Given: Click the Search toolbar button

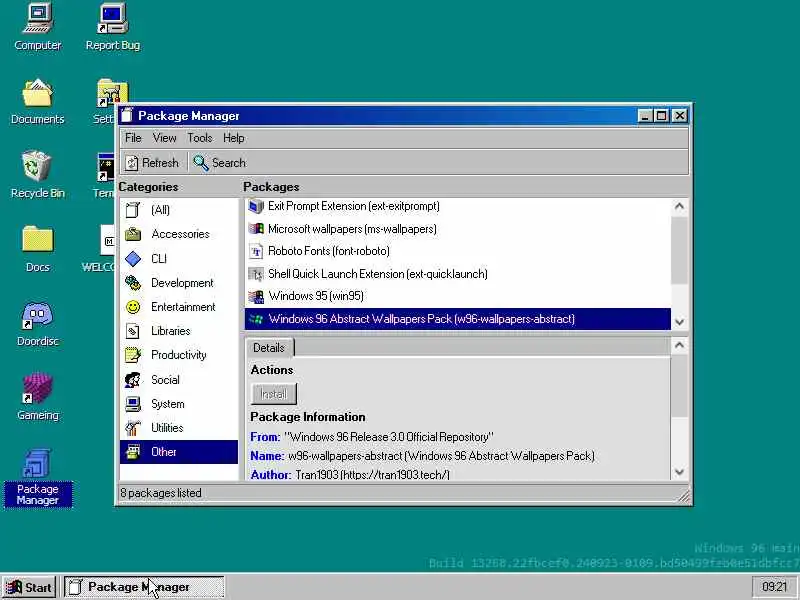Looking at the screenshot, I should (x=219, y=163).
